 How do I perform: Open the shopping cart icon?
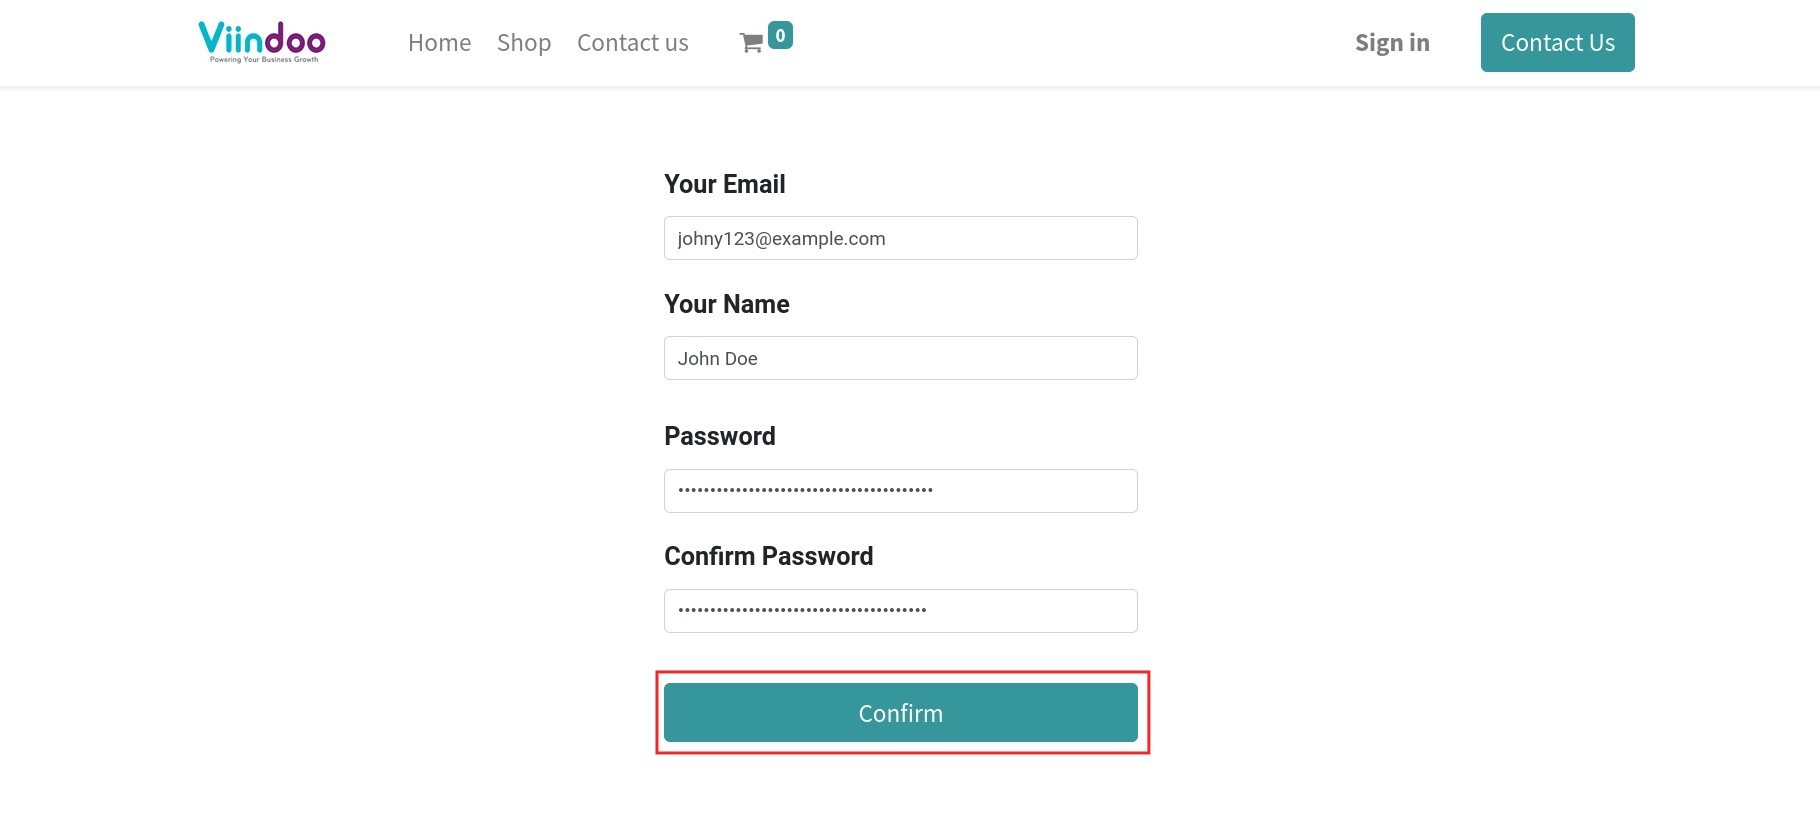751,43
